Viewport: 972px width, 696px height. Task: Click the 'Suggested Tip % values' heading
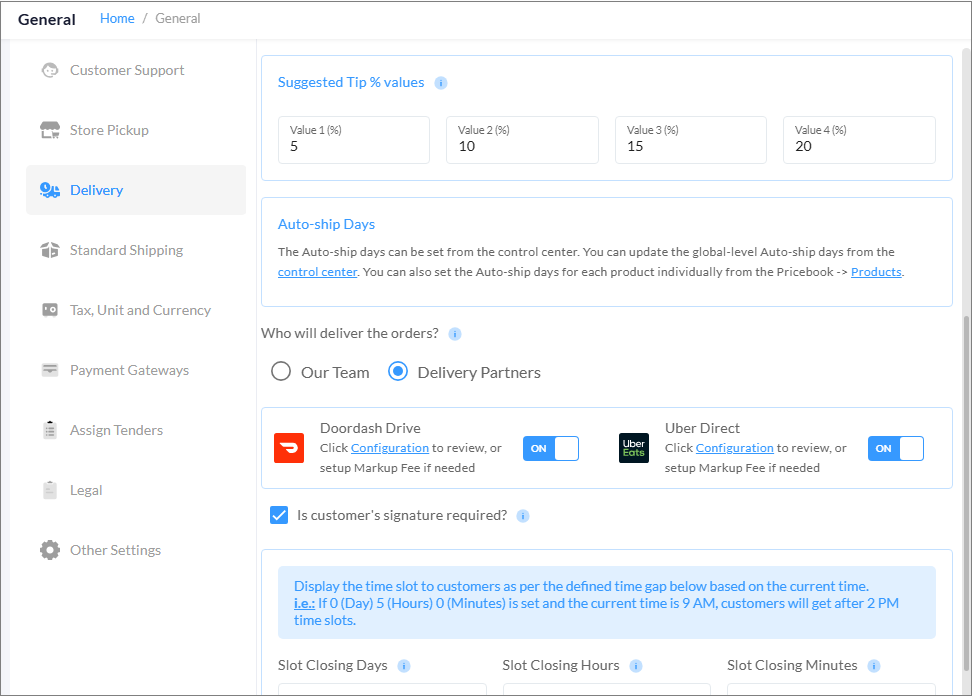(x=351, y=82)
